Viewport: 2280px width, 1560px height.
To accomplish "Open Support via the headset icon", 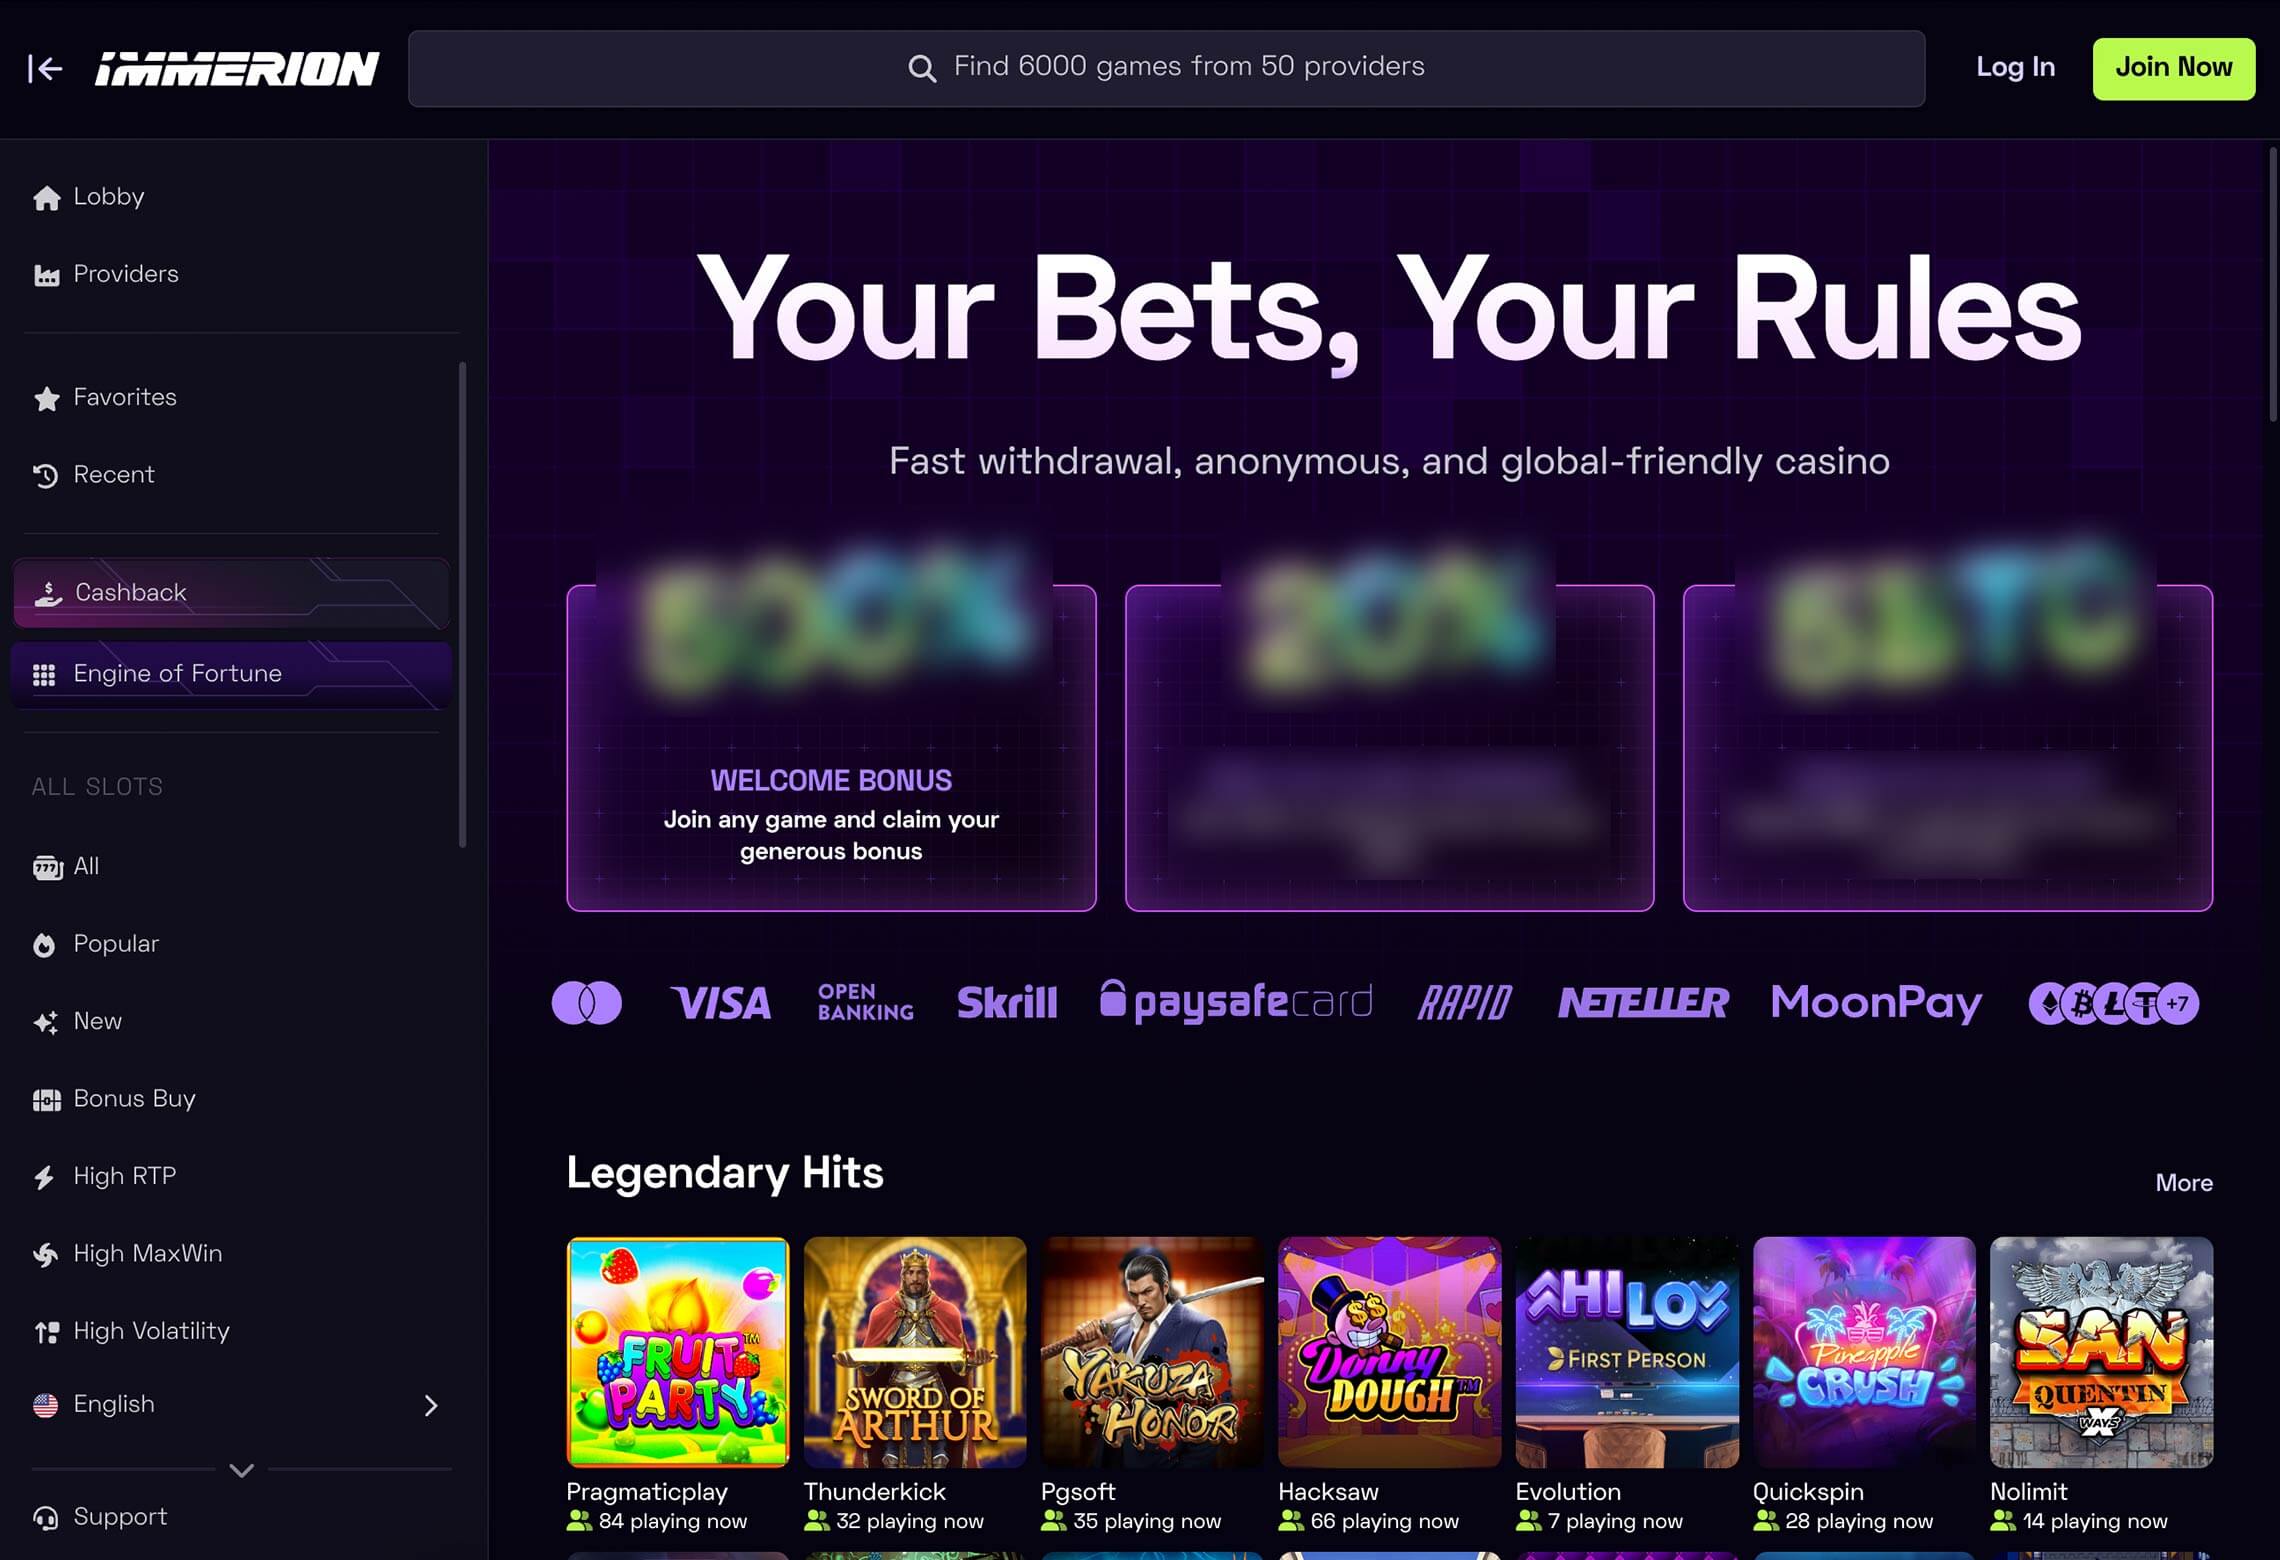I will 46,1518.
